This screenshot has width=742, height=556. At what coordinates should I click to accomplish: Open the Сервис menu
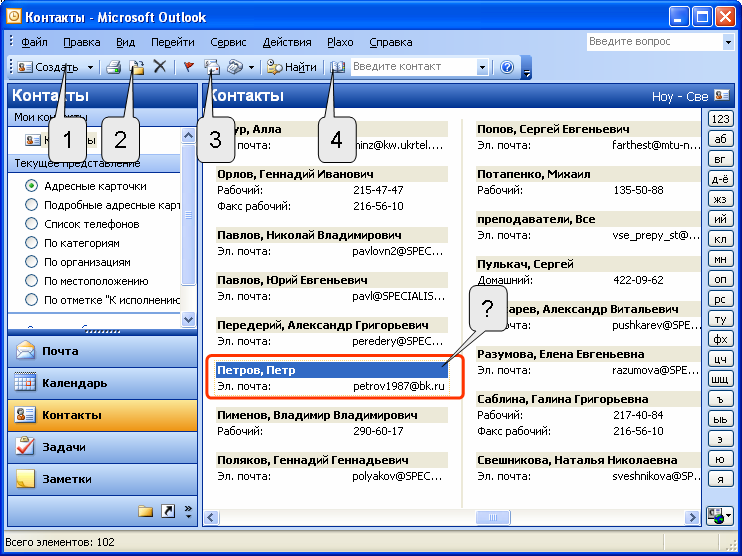pyautogui.click(x=228, y=42)
